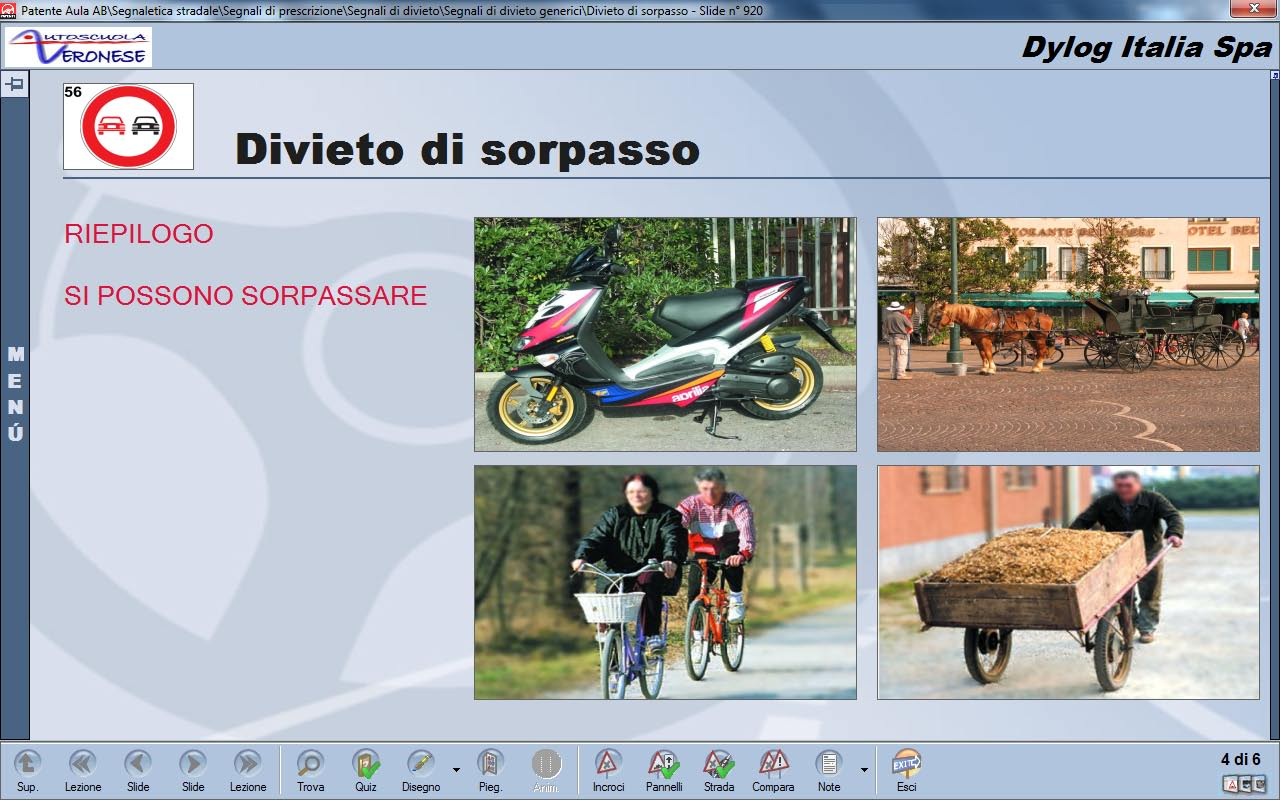
Task: Click the Dylog Italia Spa label
Action: point(1146,47)
